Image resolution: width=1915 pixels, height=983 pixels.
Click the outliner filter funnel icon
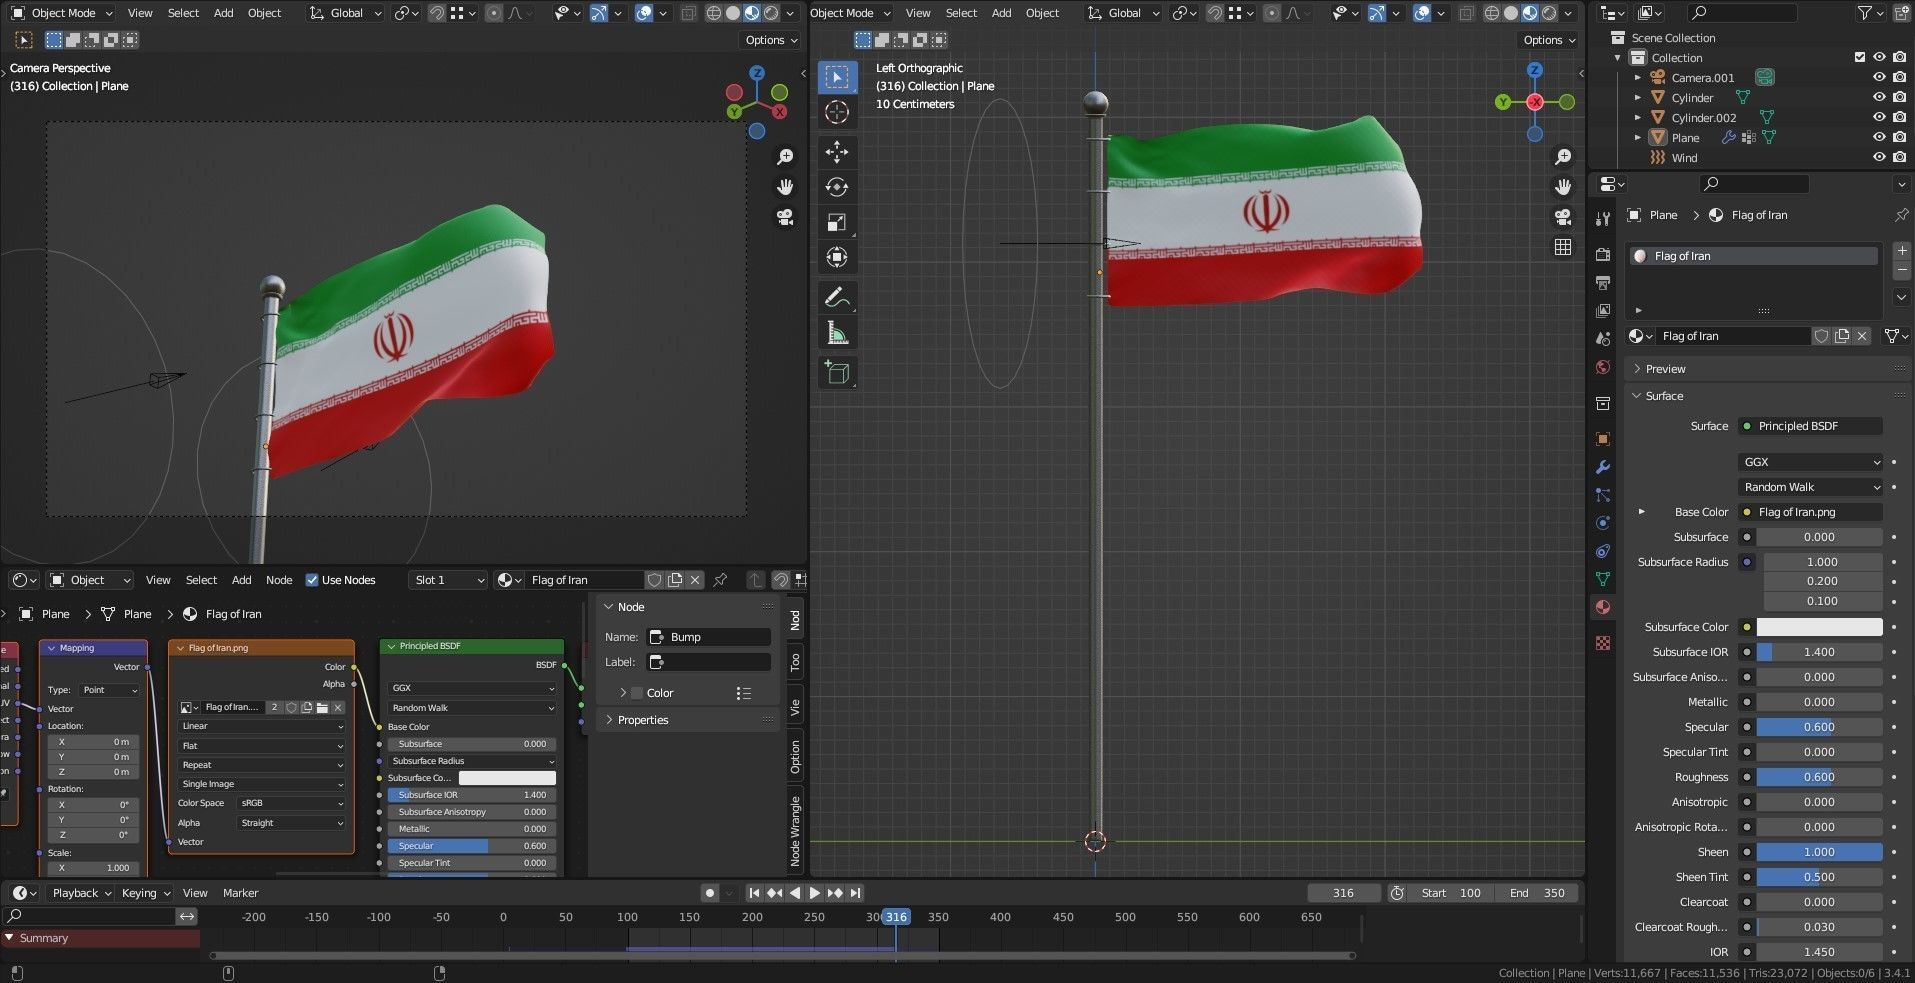(x=1866, y=13)
